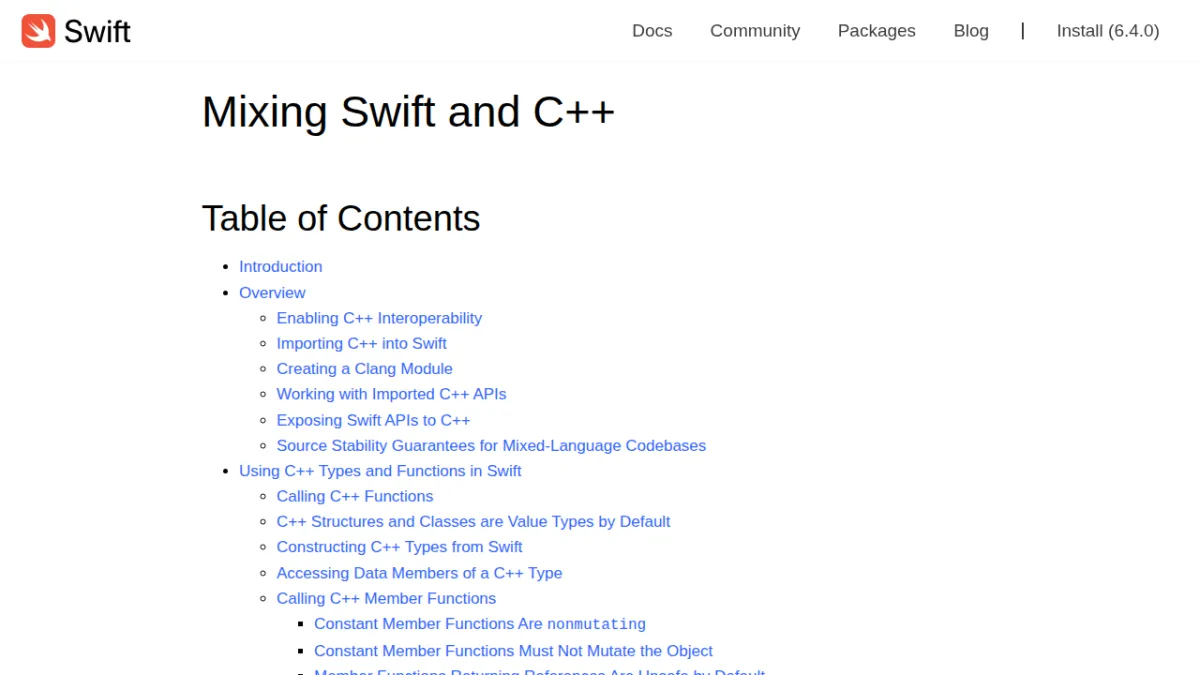Go to the Blog page

click(x=971, y=31)
